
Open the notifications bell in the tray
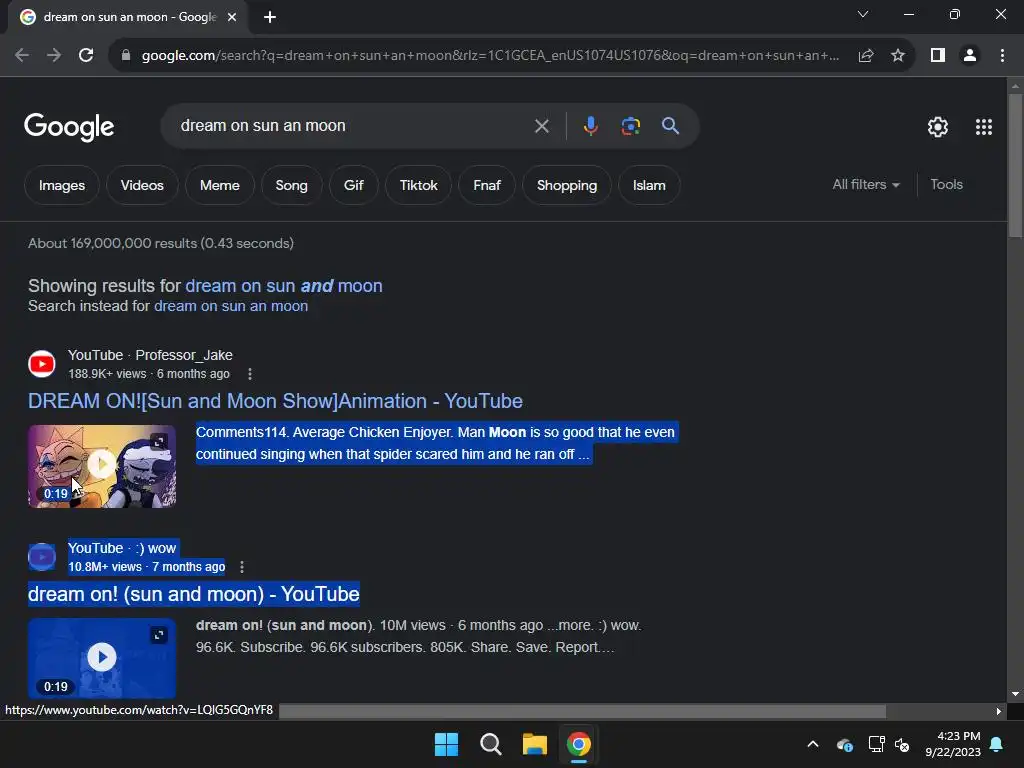(x=997, y=744)
